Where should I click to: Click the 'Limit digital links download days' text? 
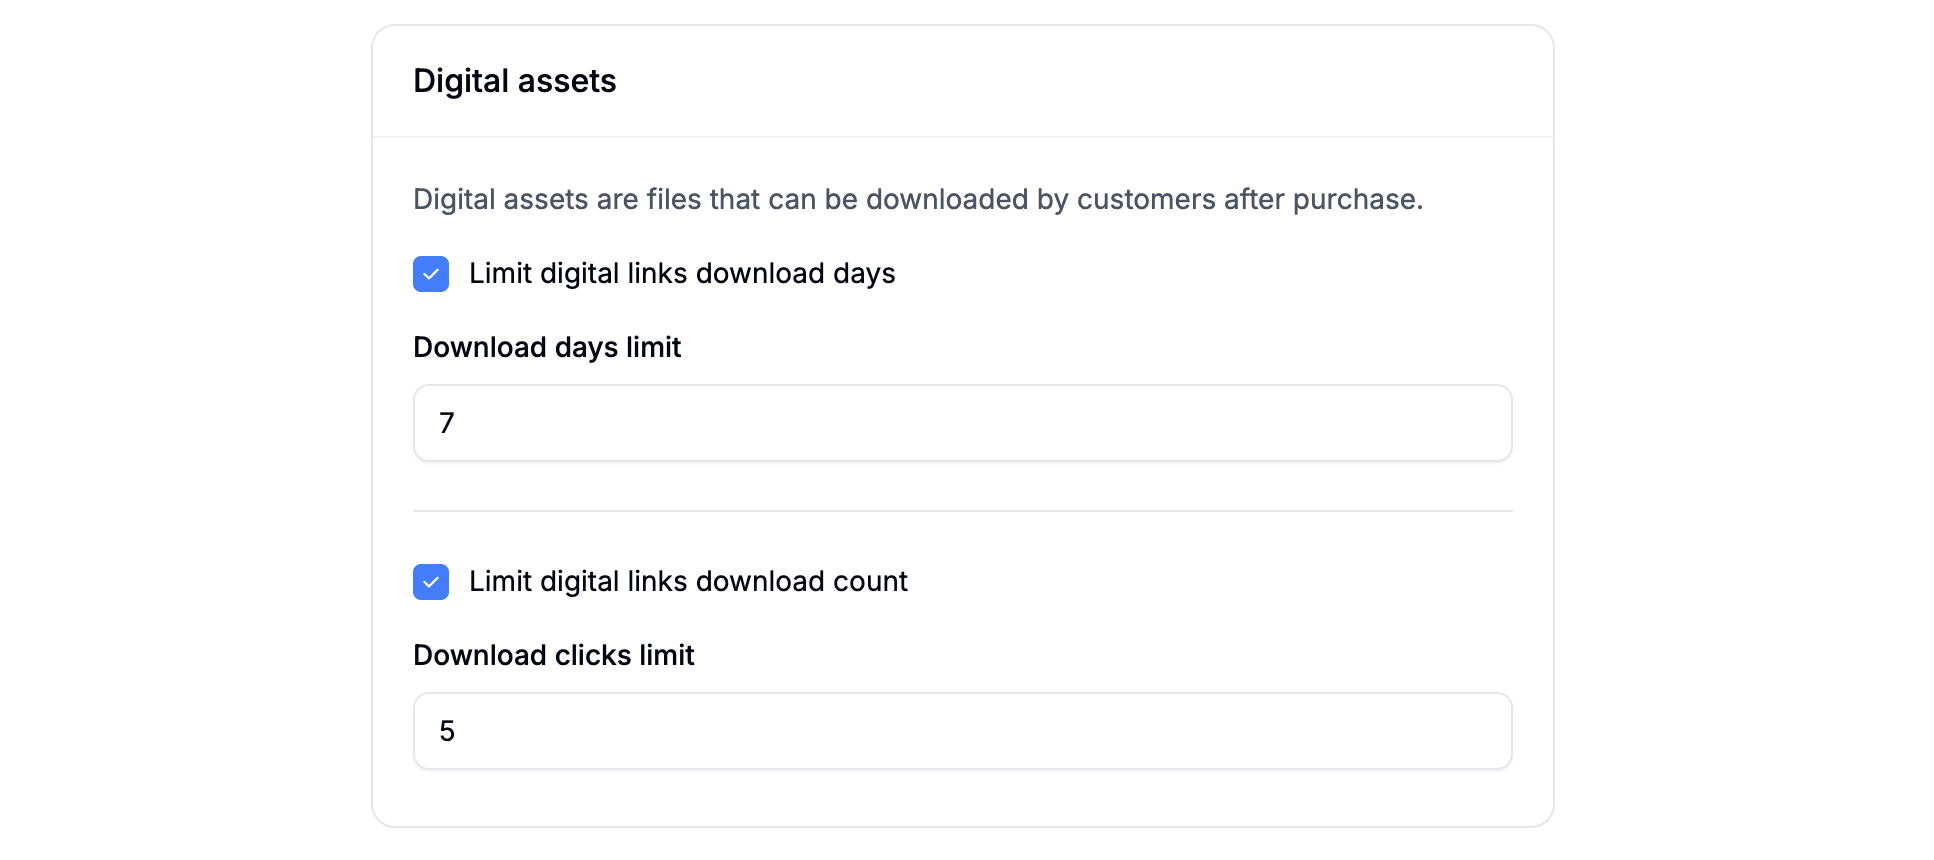tap(681, 273)
